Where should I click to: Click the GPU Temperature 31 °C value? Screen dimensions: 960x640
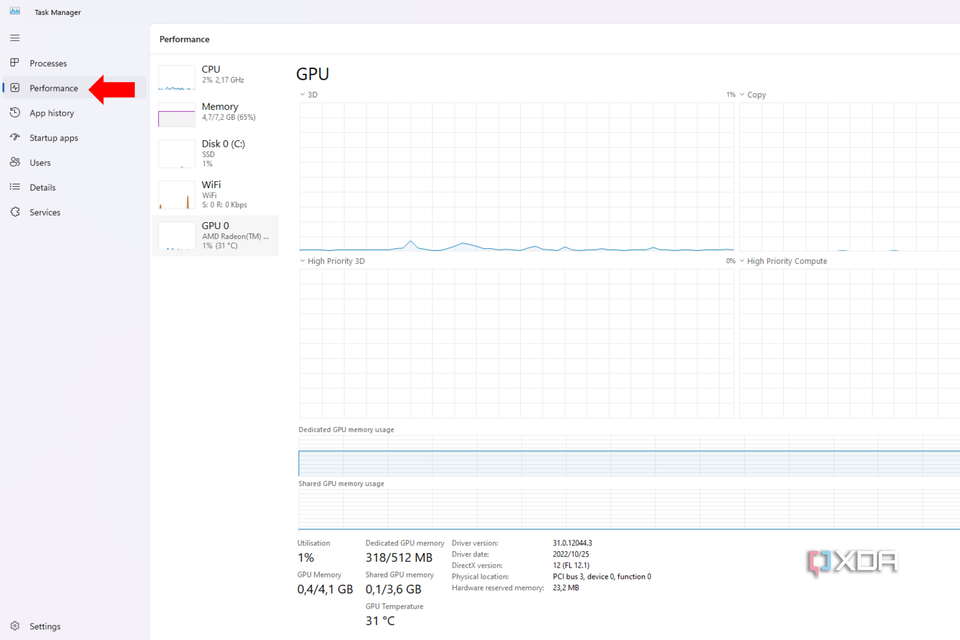coord(380,620)
